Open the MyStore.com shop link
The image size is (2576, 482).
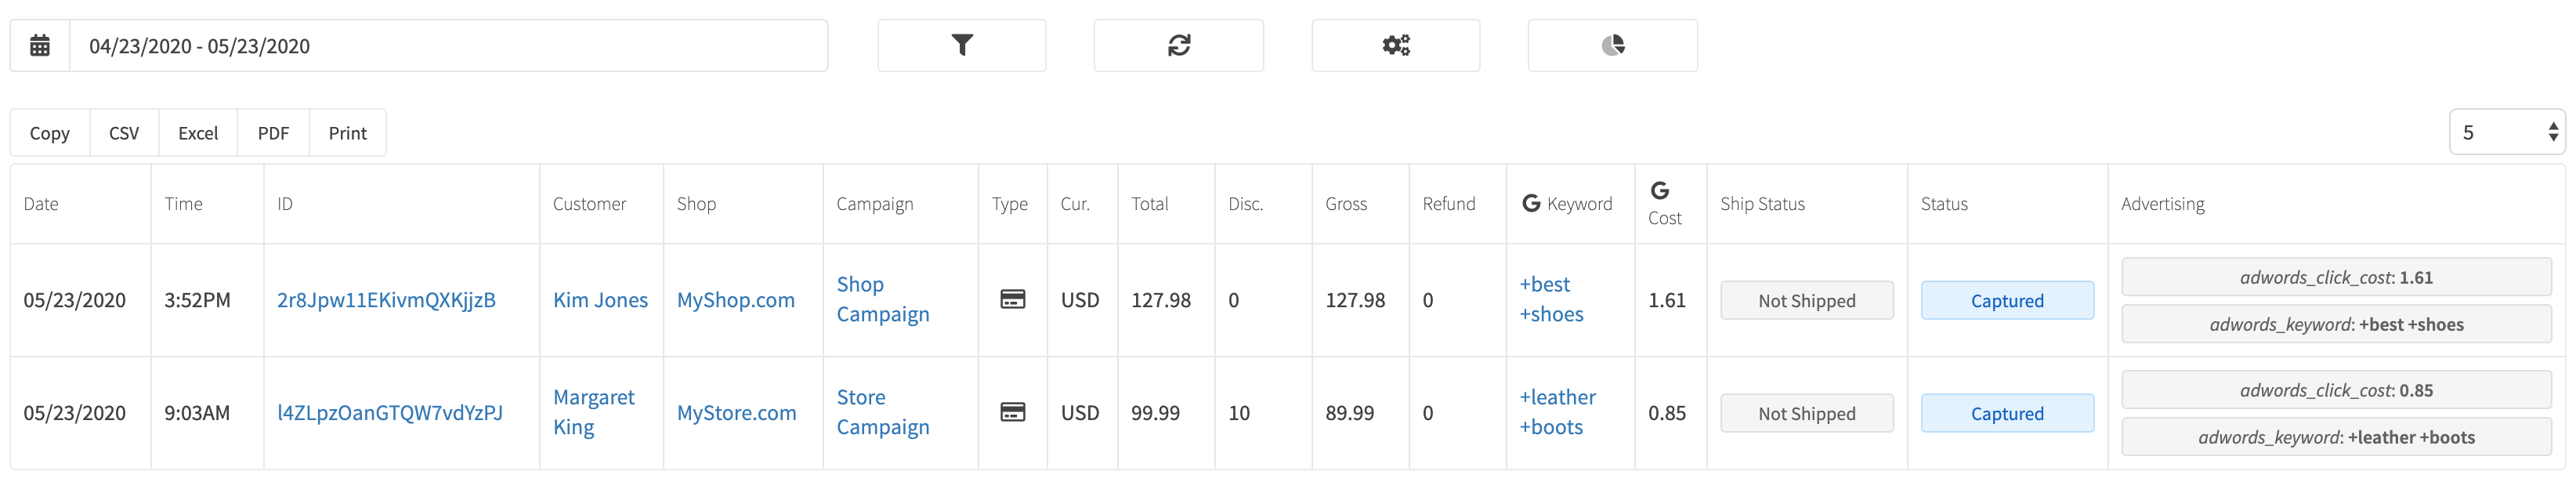(x=736, y=413)
